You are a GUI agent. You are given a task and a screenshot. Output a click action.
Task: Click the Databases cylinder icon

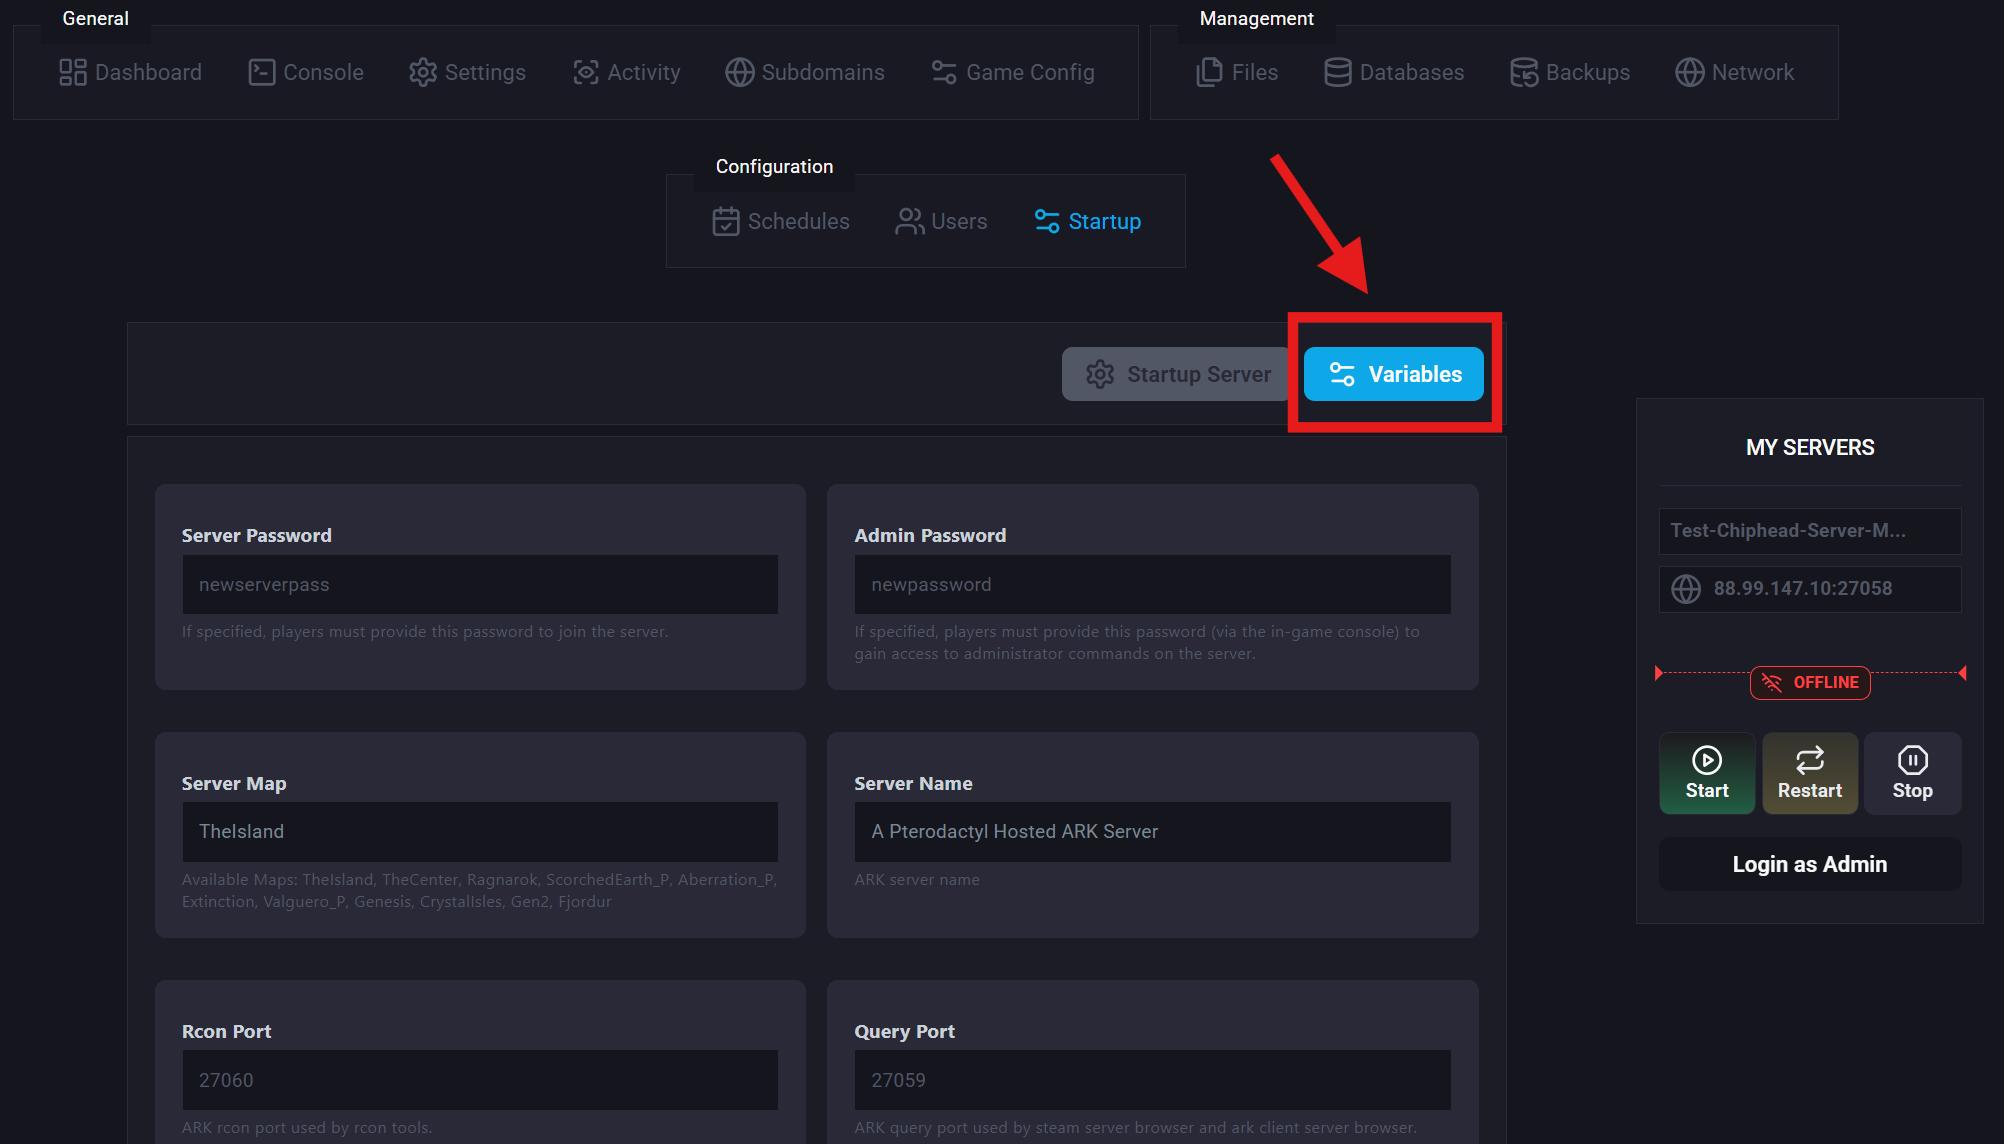1338,72
